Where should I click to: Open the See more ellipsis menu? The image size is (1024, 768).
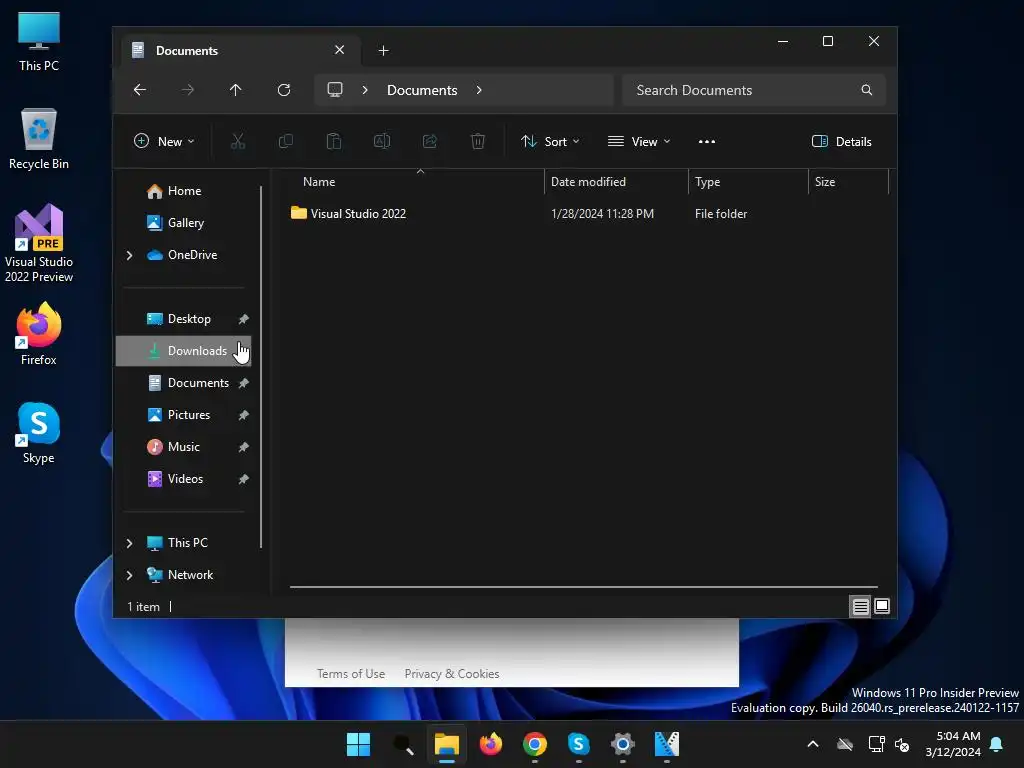[707, 142]
